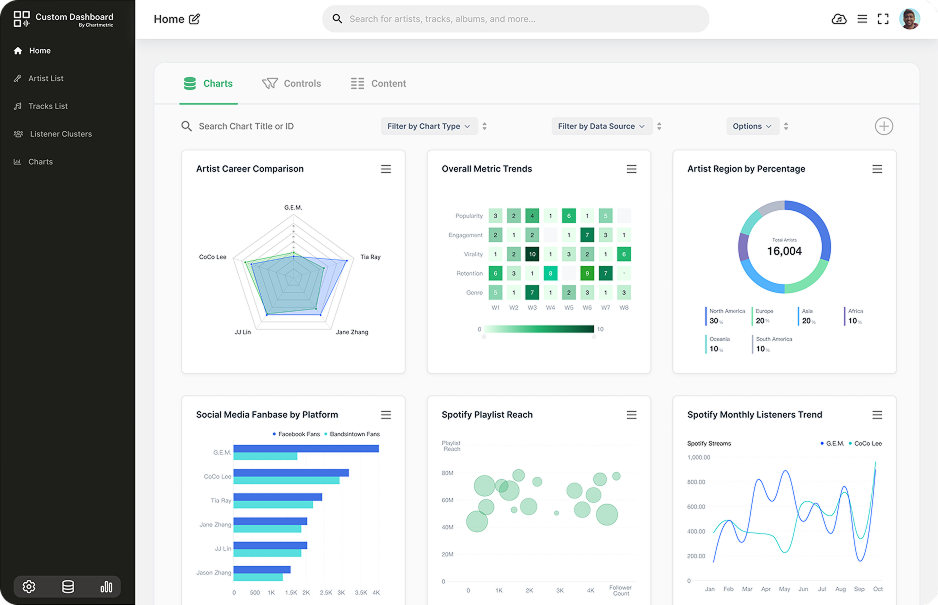938x605 pixels.
Task: Switch to the Controls tab
Action: pos(291,84)
